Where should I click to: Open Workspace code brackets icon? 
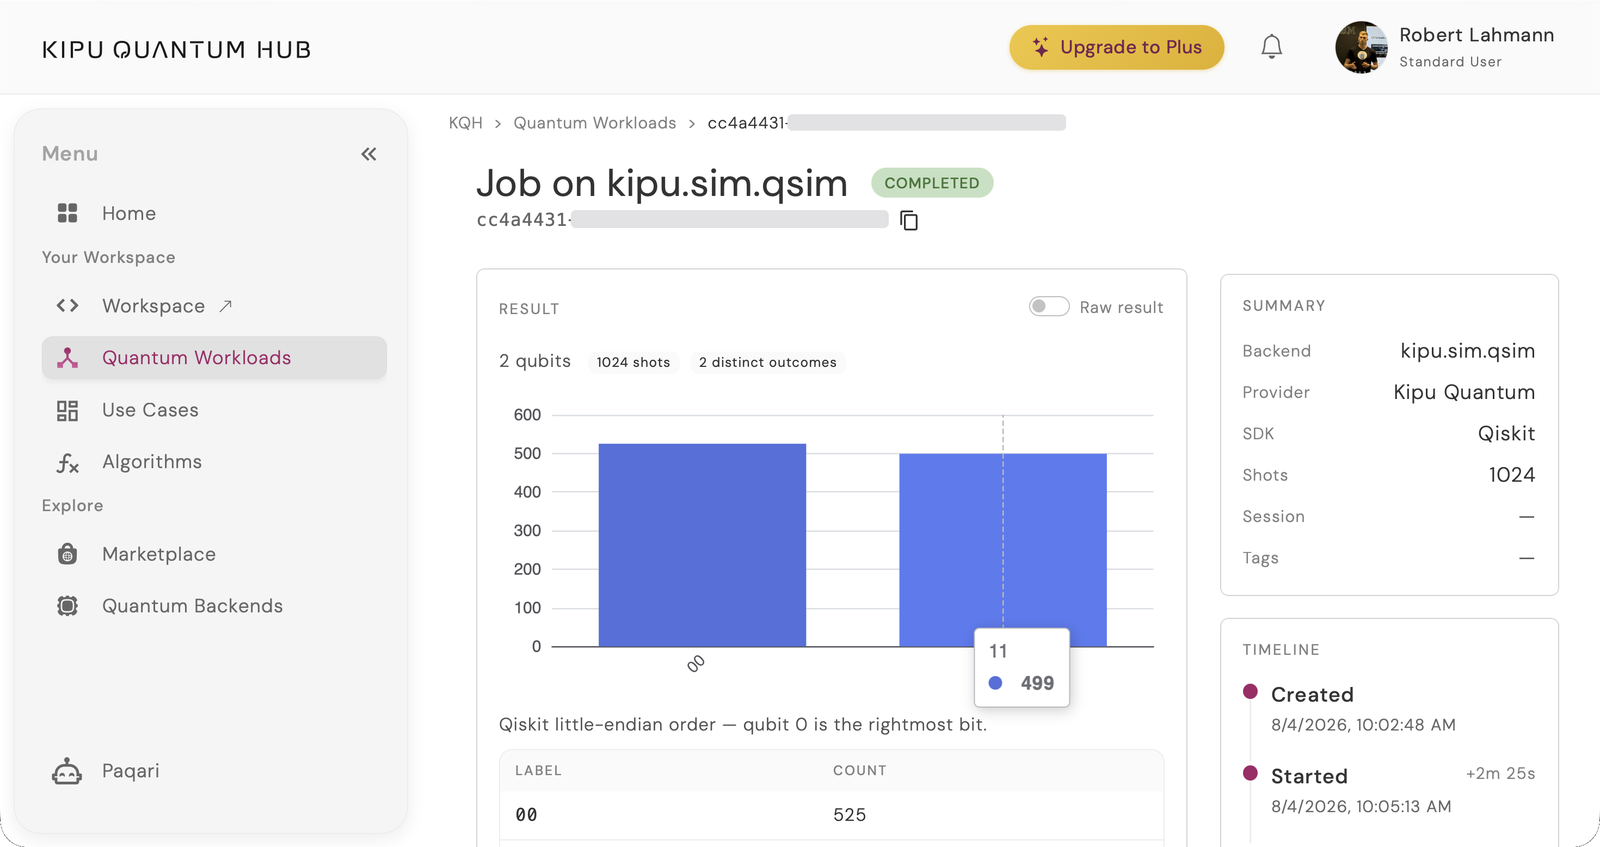(x=67, y=306)
